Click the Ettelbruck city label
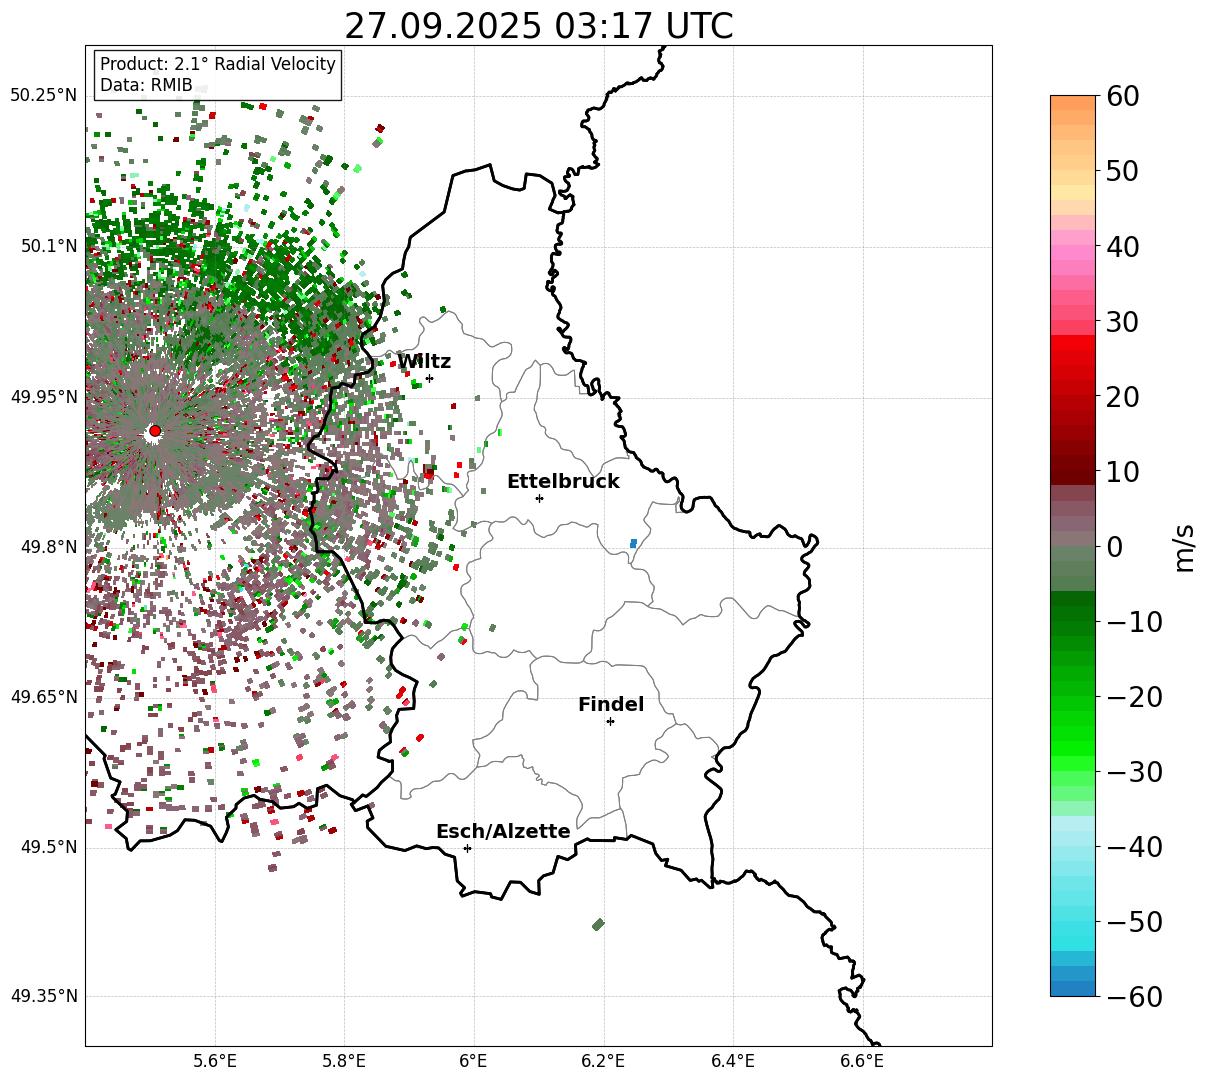Viewport: 1207px width, 1081px height. [x=563, y=482]
